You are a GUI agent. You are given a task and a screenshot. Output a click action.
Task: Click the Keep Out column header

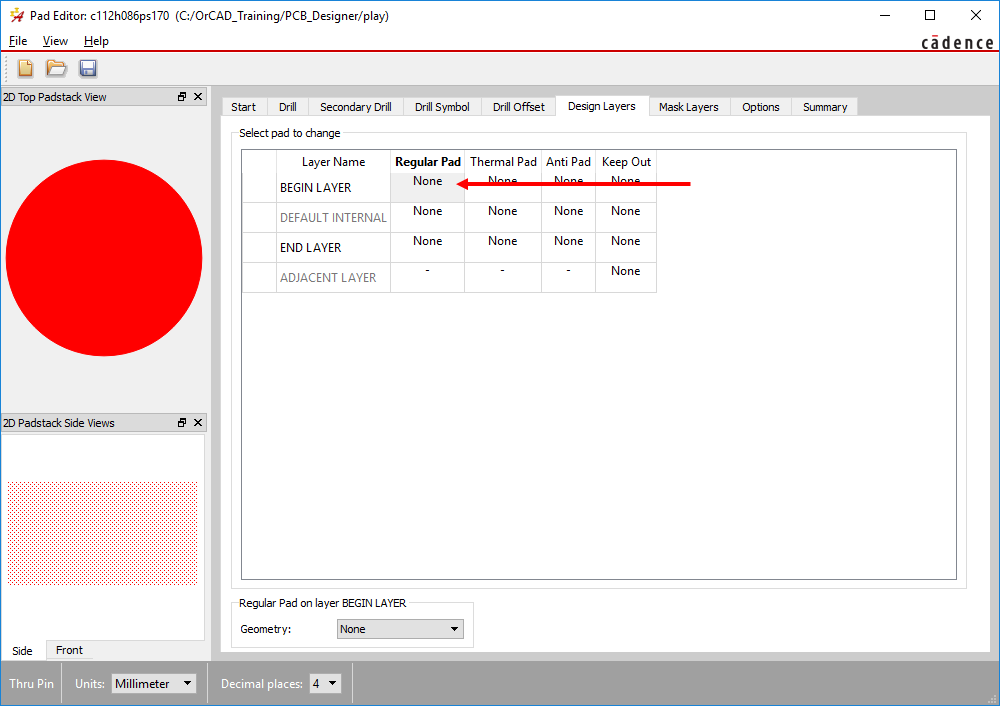coord(626,162)
